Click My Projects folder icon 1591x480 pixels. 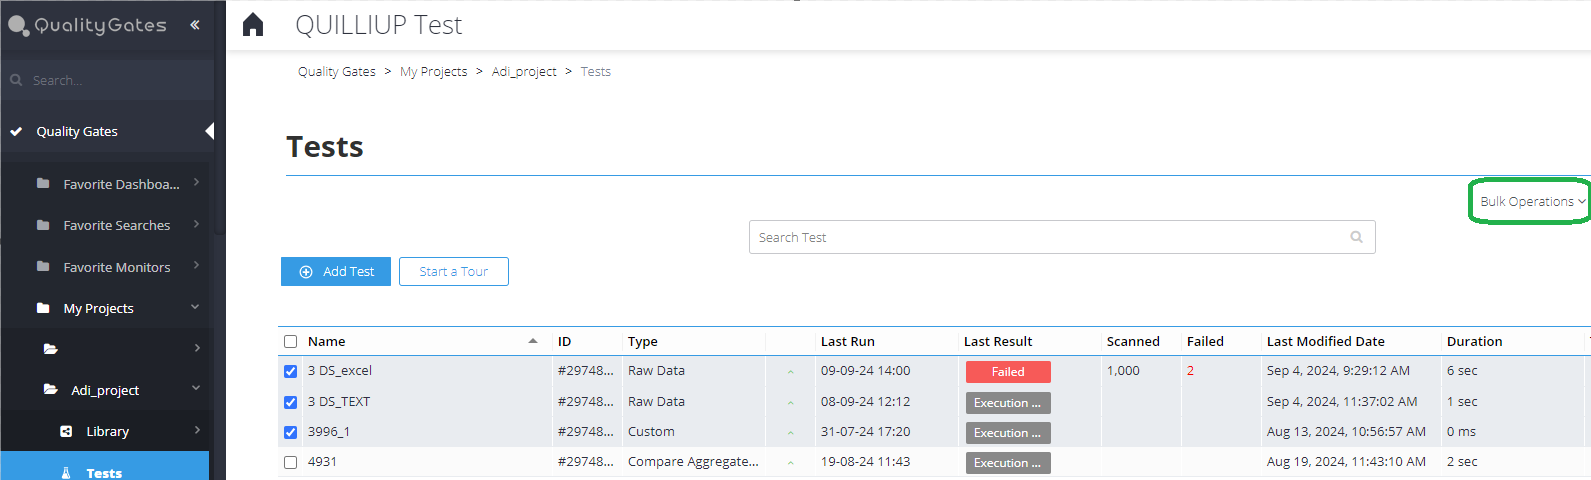pos(43,308)
